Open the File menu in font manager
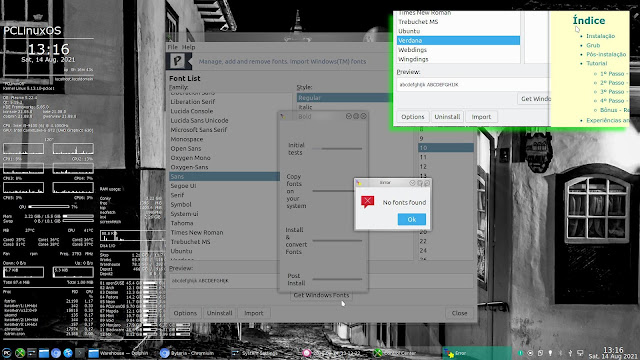The image size is (640, 360). point(173,47)
